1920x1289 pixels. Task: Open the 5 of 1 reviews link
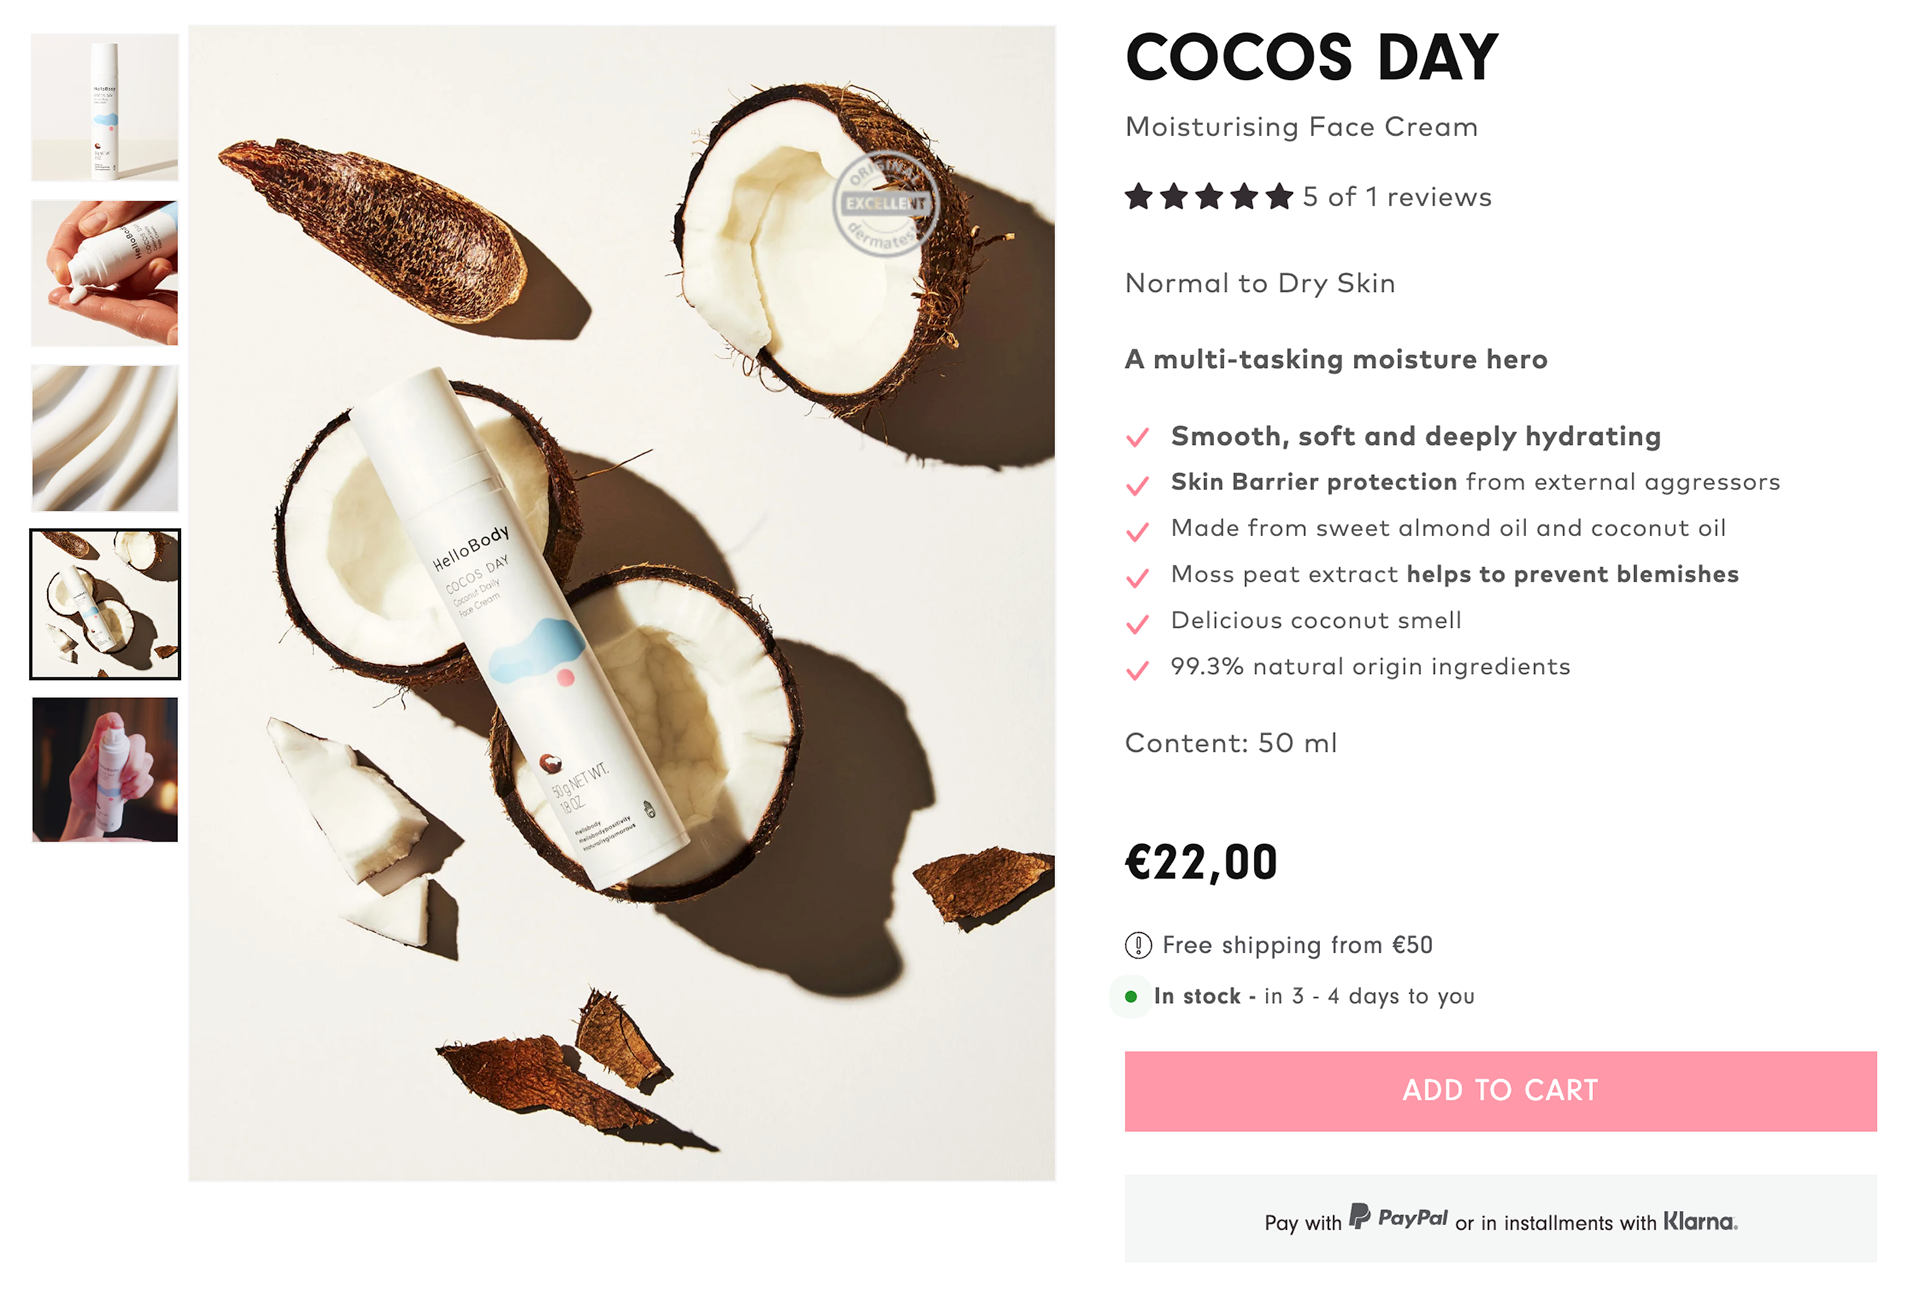[x=1397, y=197]
